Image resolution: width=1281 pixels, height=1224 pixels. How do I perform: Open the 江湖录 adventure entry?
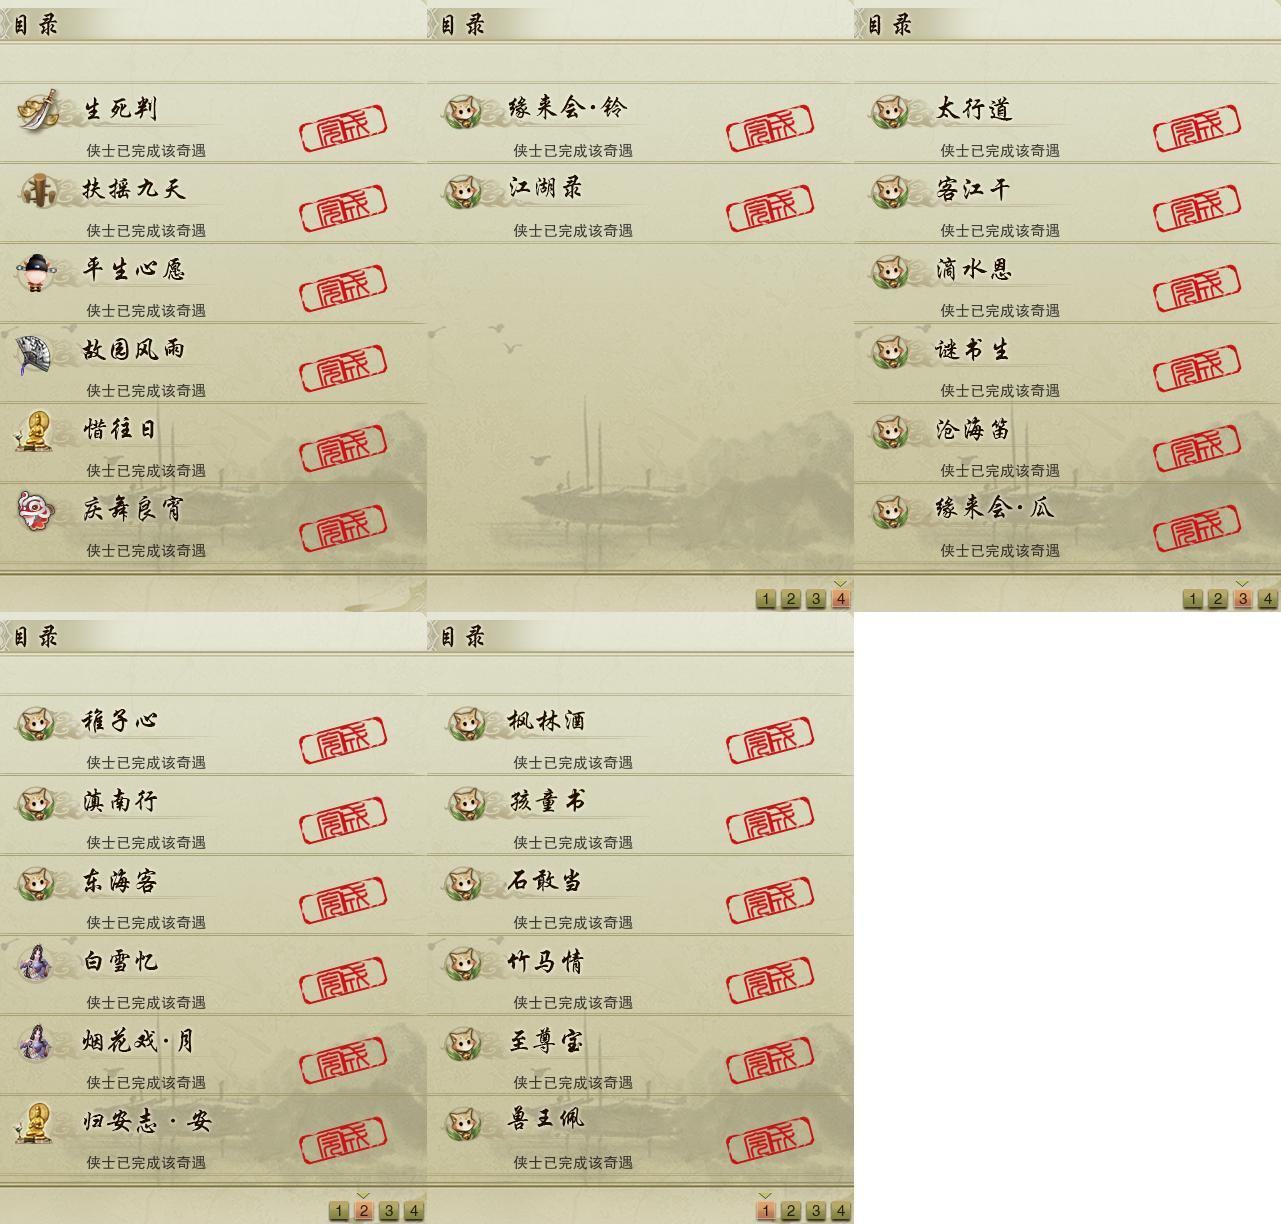tap(640, 202)
